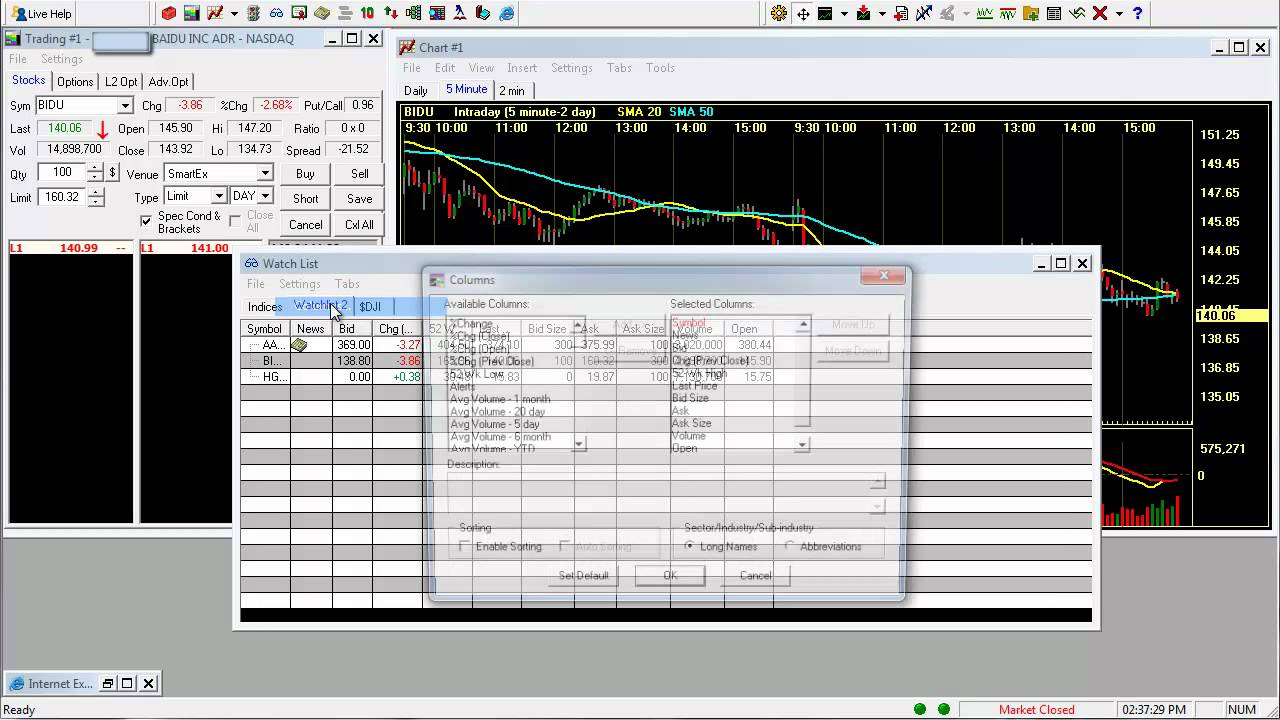The image size is (1280, 720).
Task: Open the order Type Limit dropdown
Action: [218, 198]
